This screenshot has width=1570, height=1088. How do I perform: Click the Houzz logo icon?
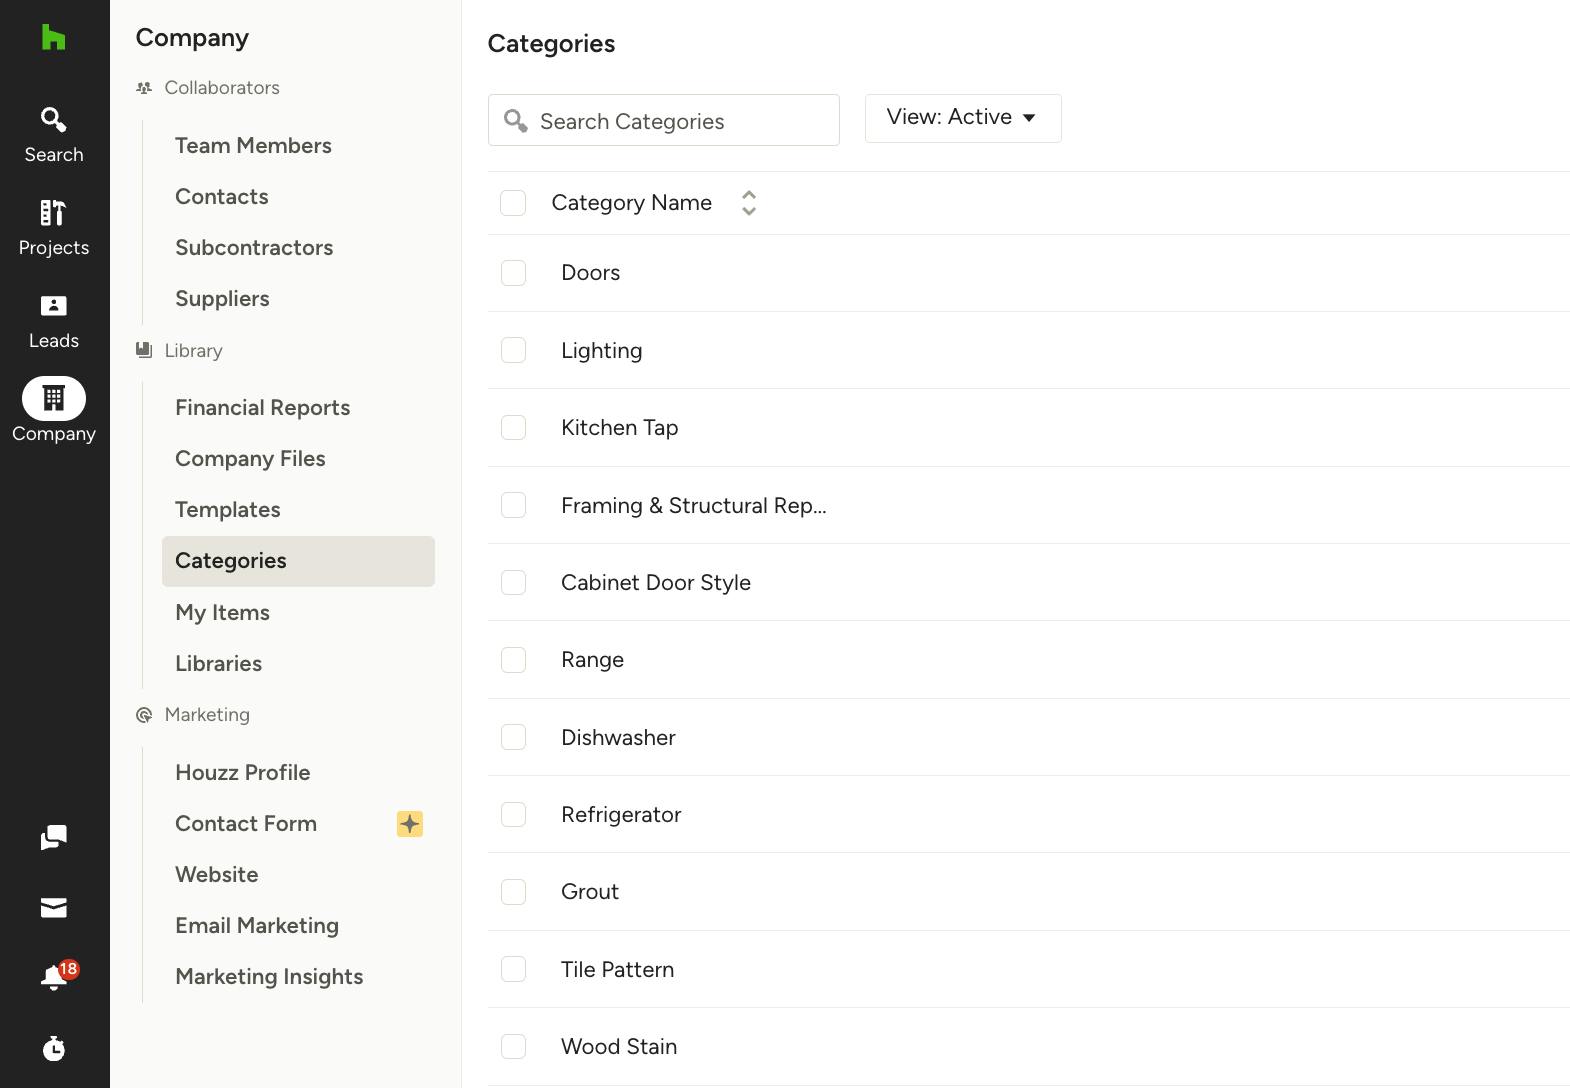pos(53,37)
